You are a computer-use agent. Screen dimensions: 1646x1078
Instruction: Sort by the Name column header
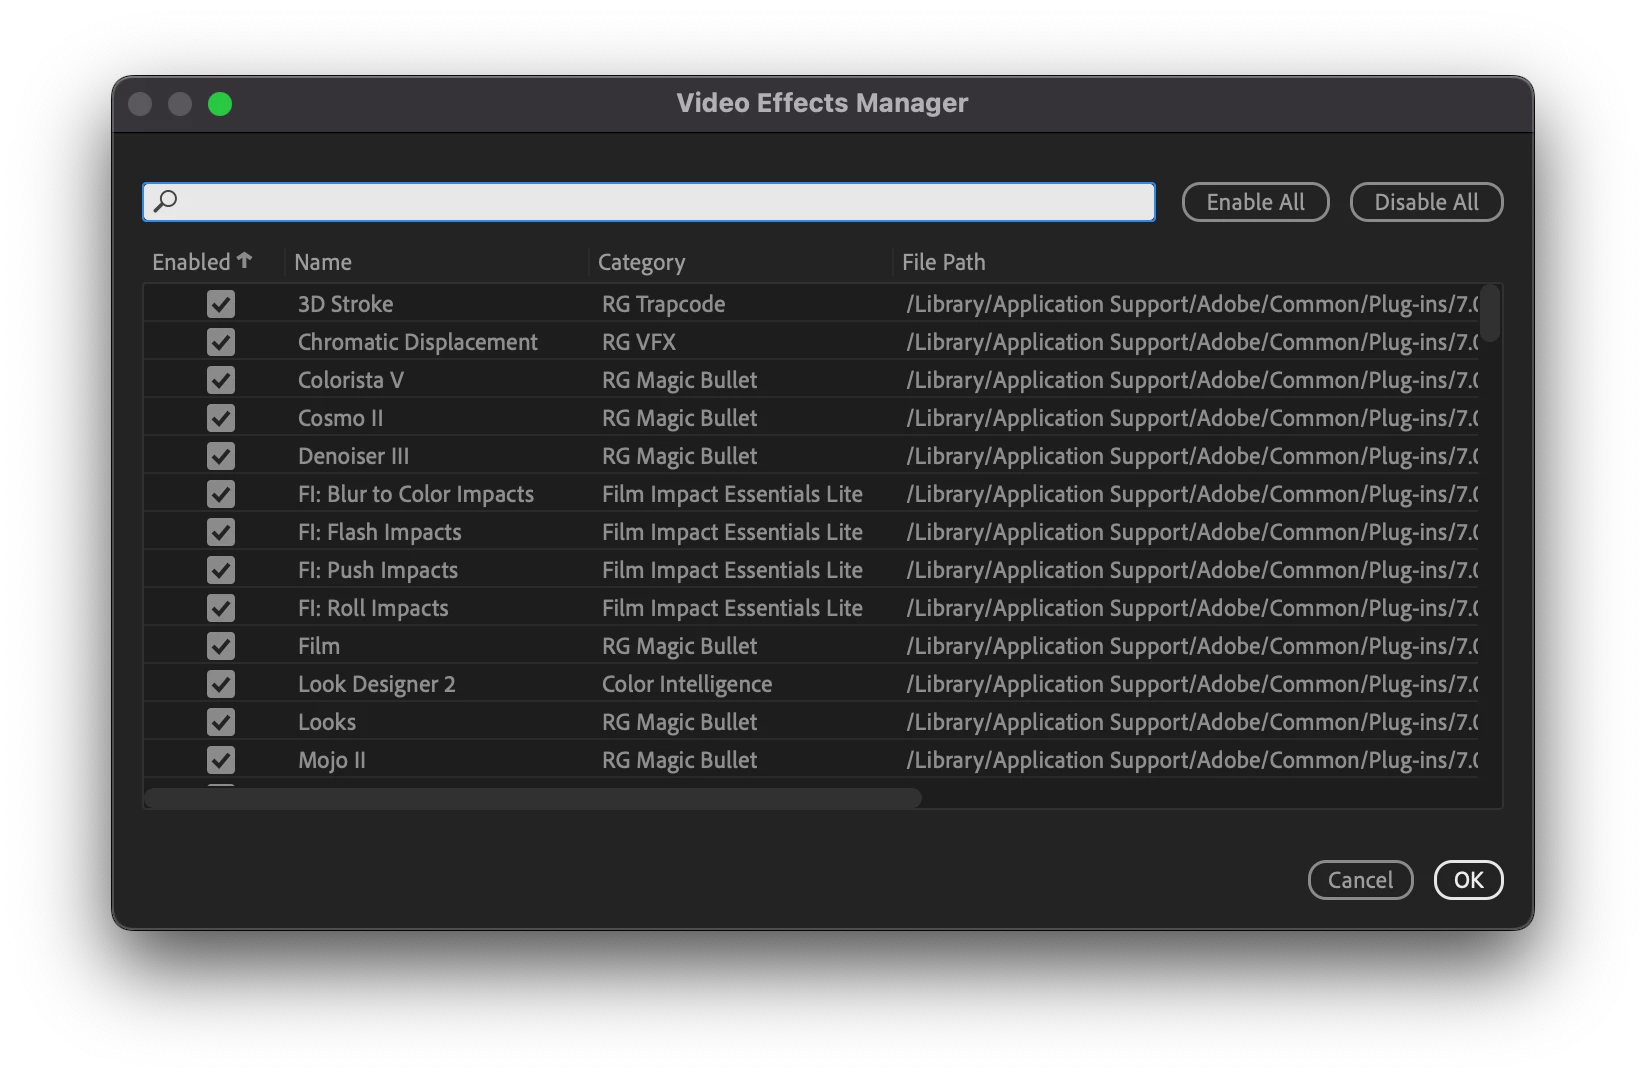(323, 262)
